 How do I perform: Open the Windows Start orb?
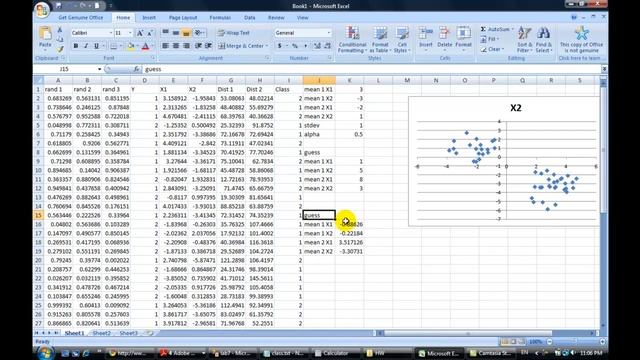pyautogui.click(x=45, y=353)
